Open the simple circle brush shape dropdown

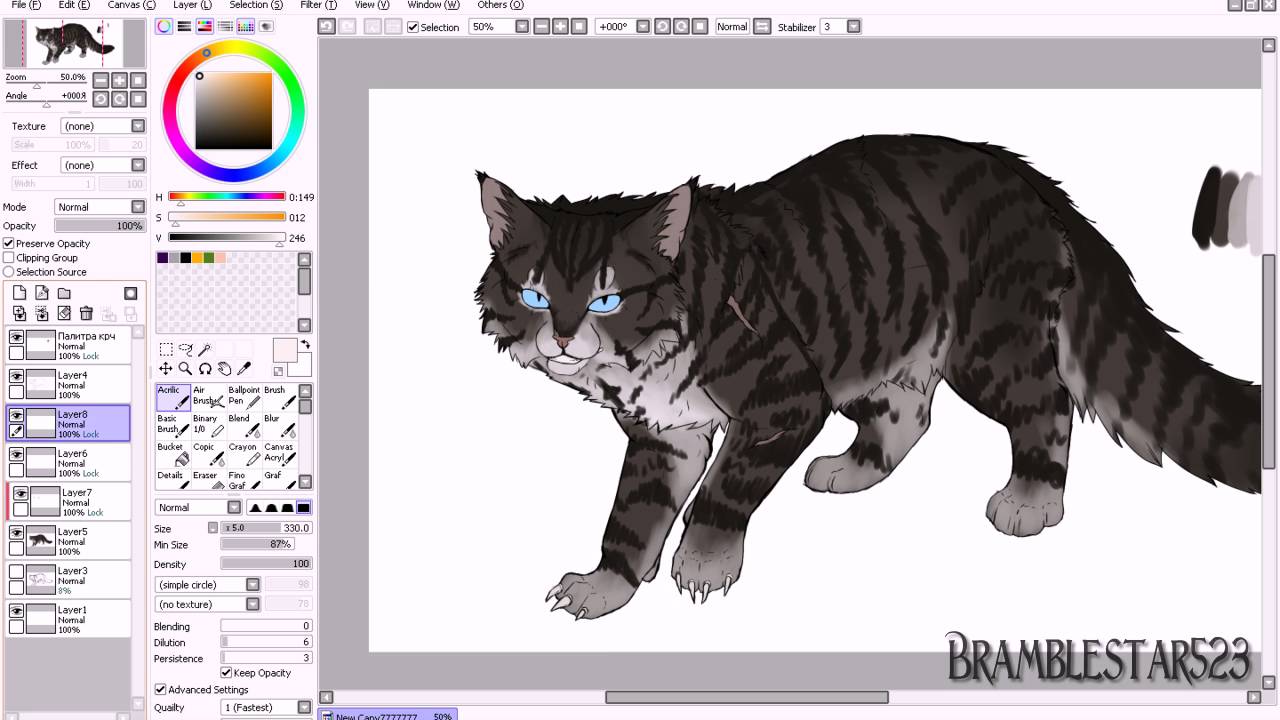click(207, 584)
